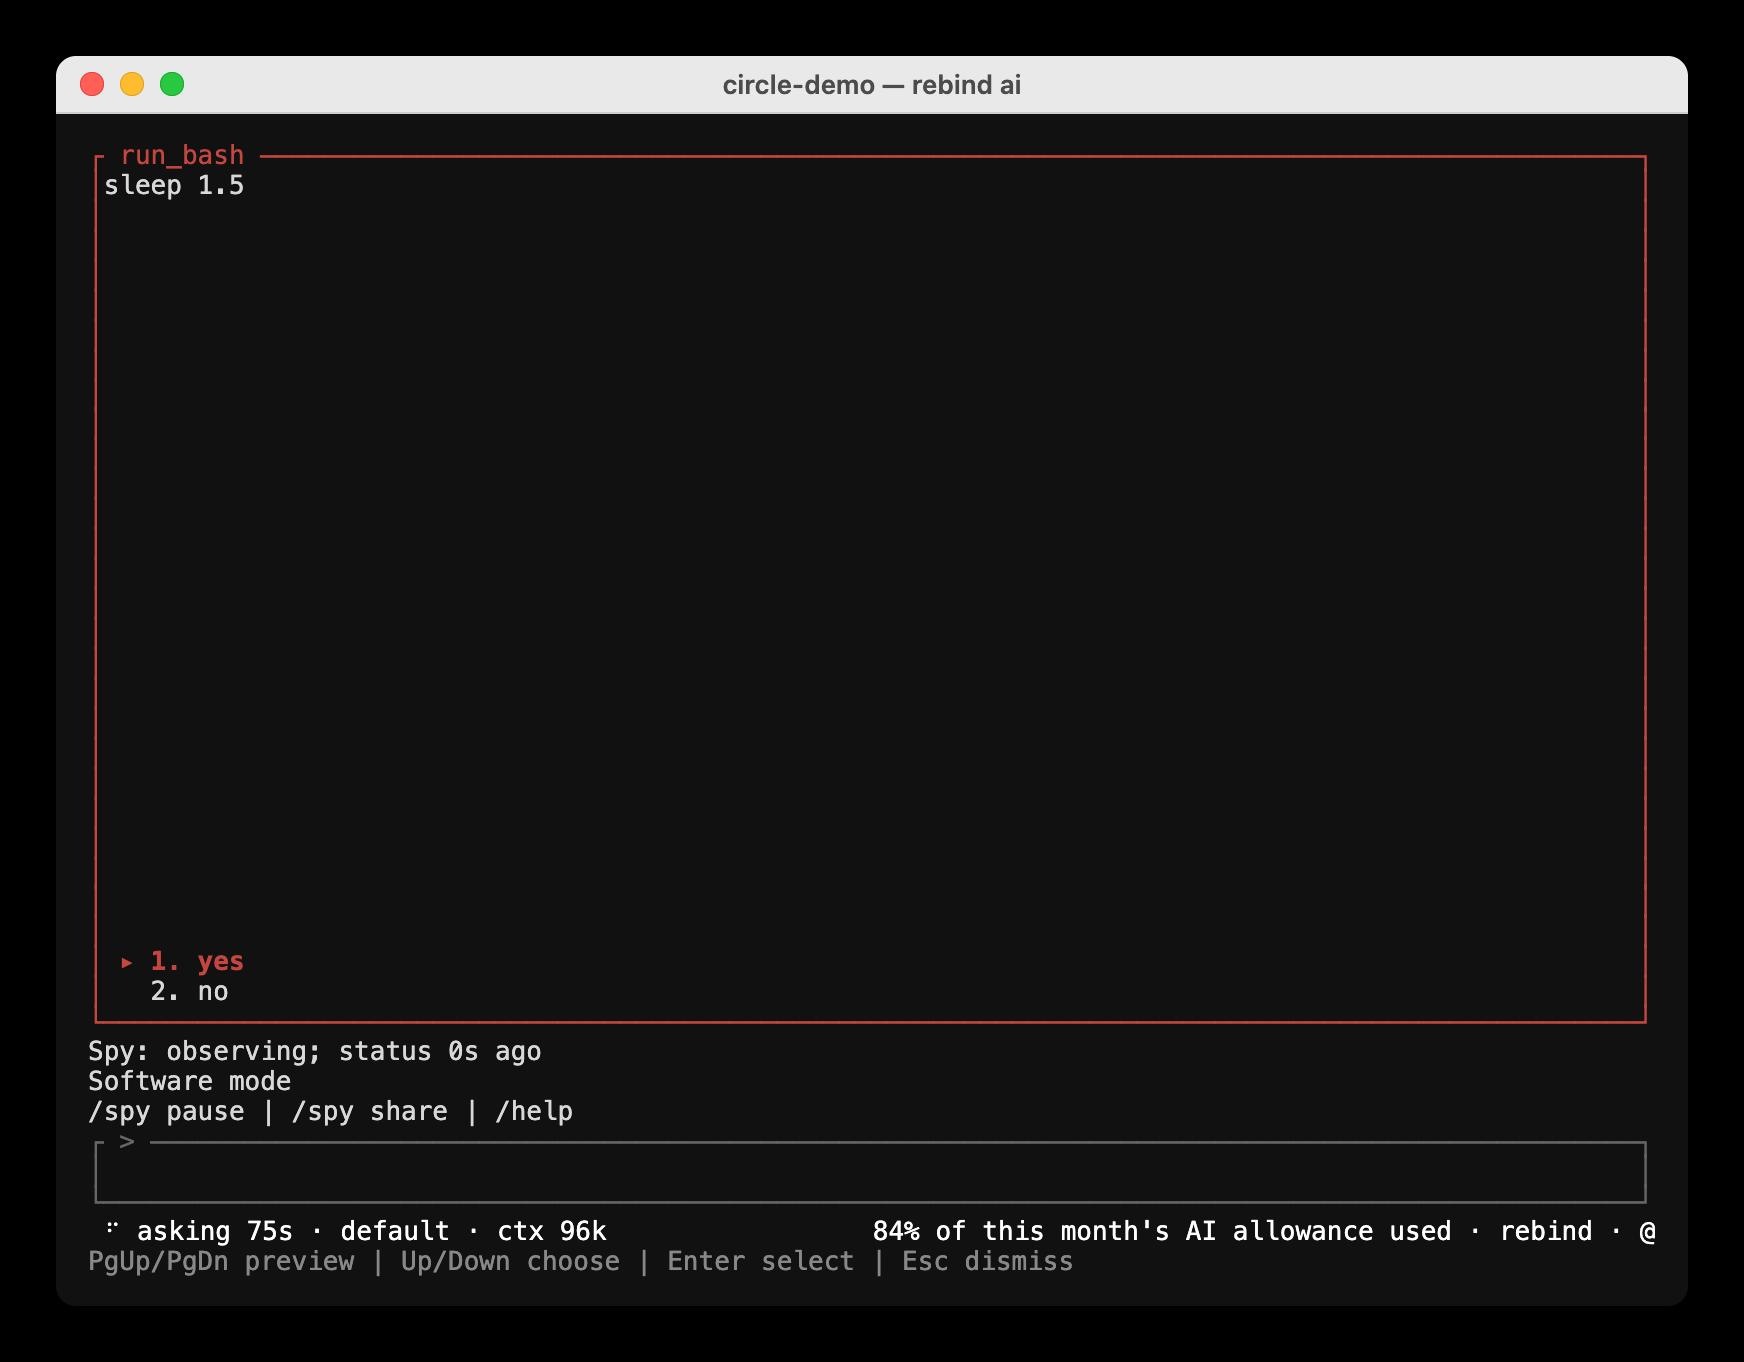Click the "Esc dismiss" hint
1744x1362 pixels.
[988, 1261]
